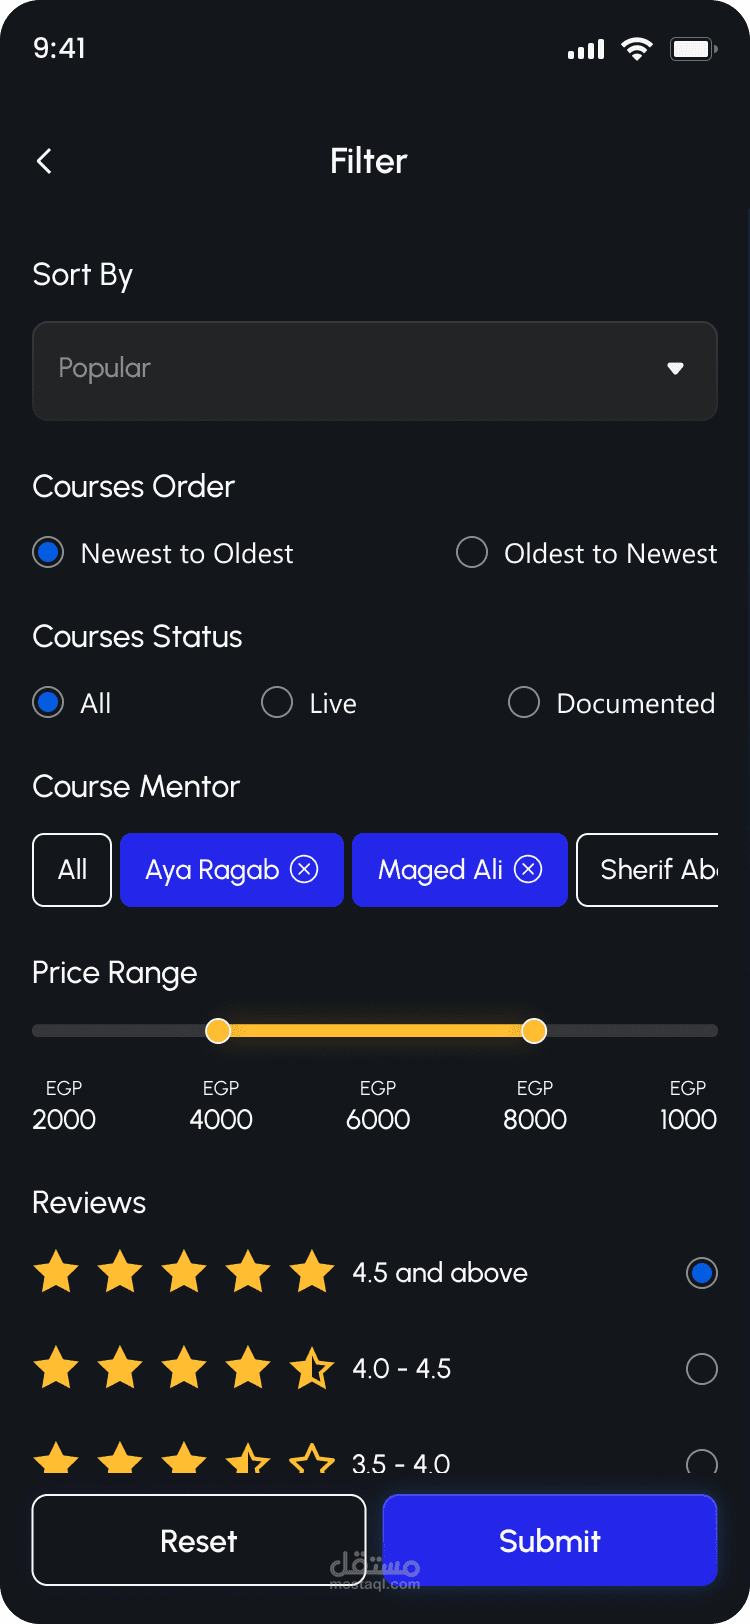The image size is (750, 1624).
Task: Choose Live courses status
Action: (x=277, y=702)
